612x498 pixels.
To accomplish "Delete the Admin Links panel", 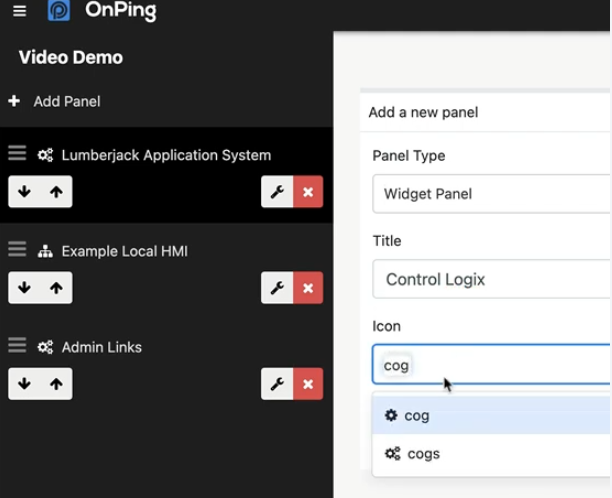I will pos(308,384).
